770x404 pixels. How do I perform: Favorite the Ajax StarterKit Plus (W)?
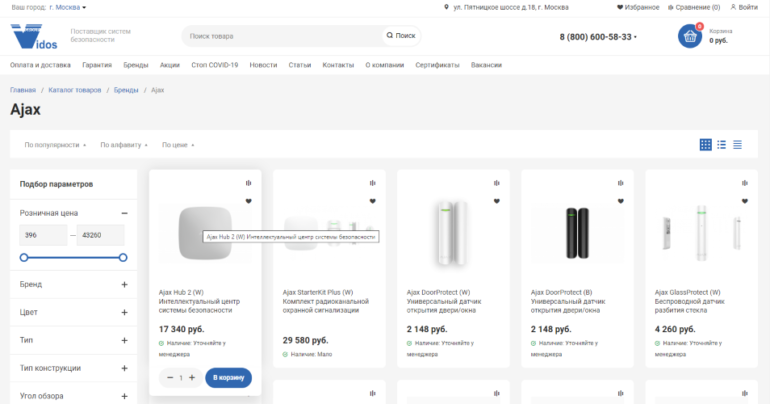pyautogui.click(x=373, y=201)
